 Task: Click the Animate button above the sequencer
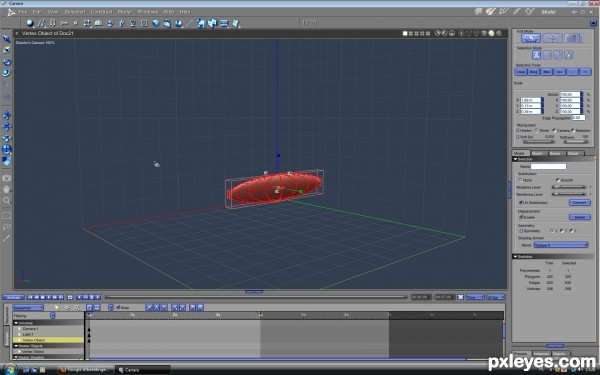[x=14, y=297]
